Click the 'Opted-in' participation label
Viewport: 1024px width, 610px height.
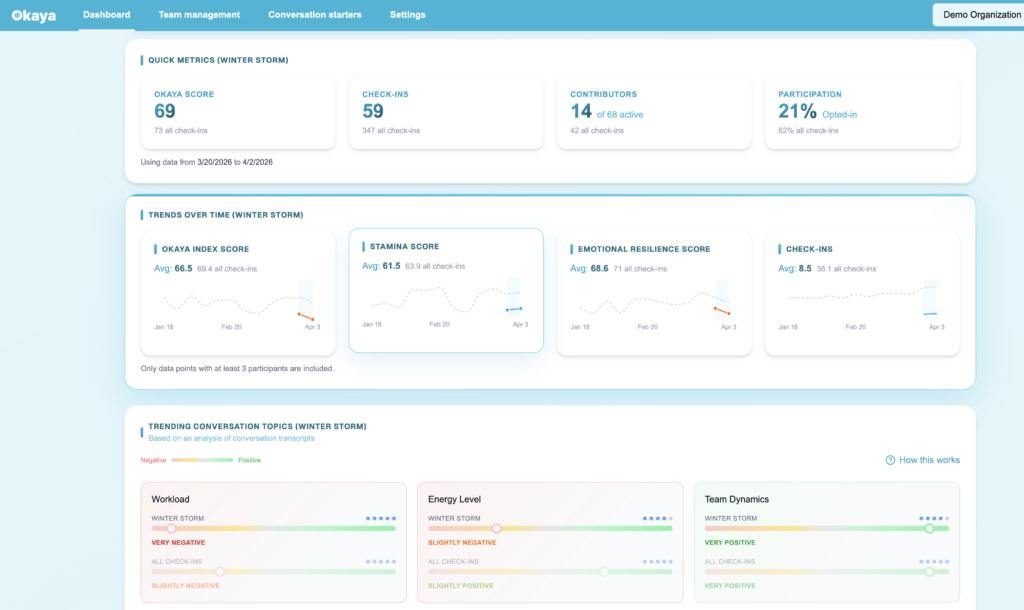click(839, 114)
